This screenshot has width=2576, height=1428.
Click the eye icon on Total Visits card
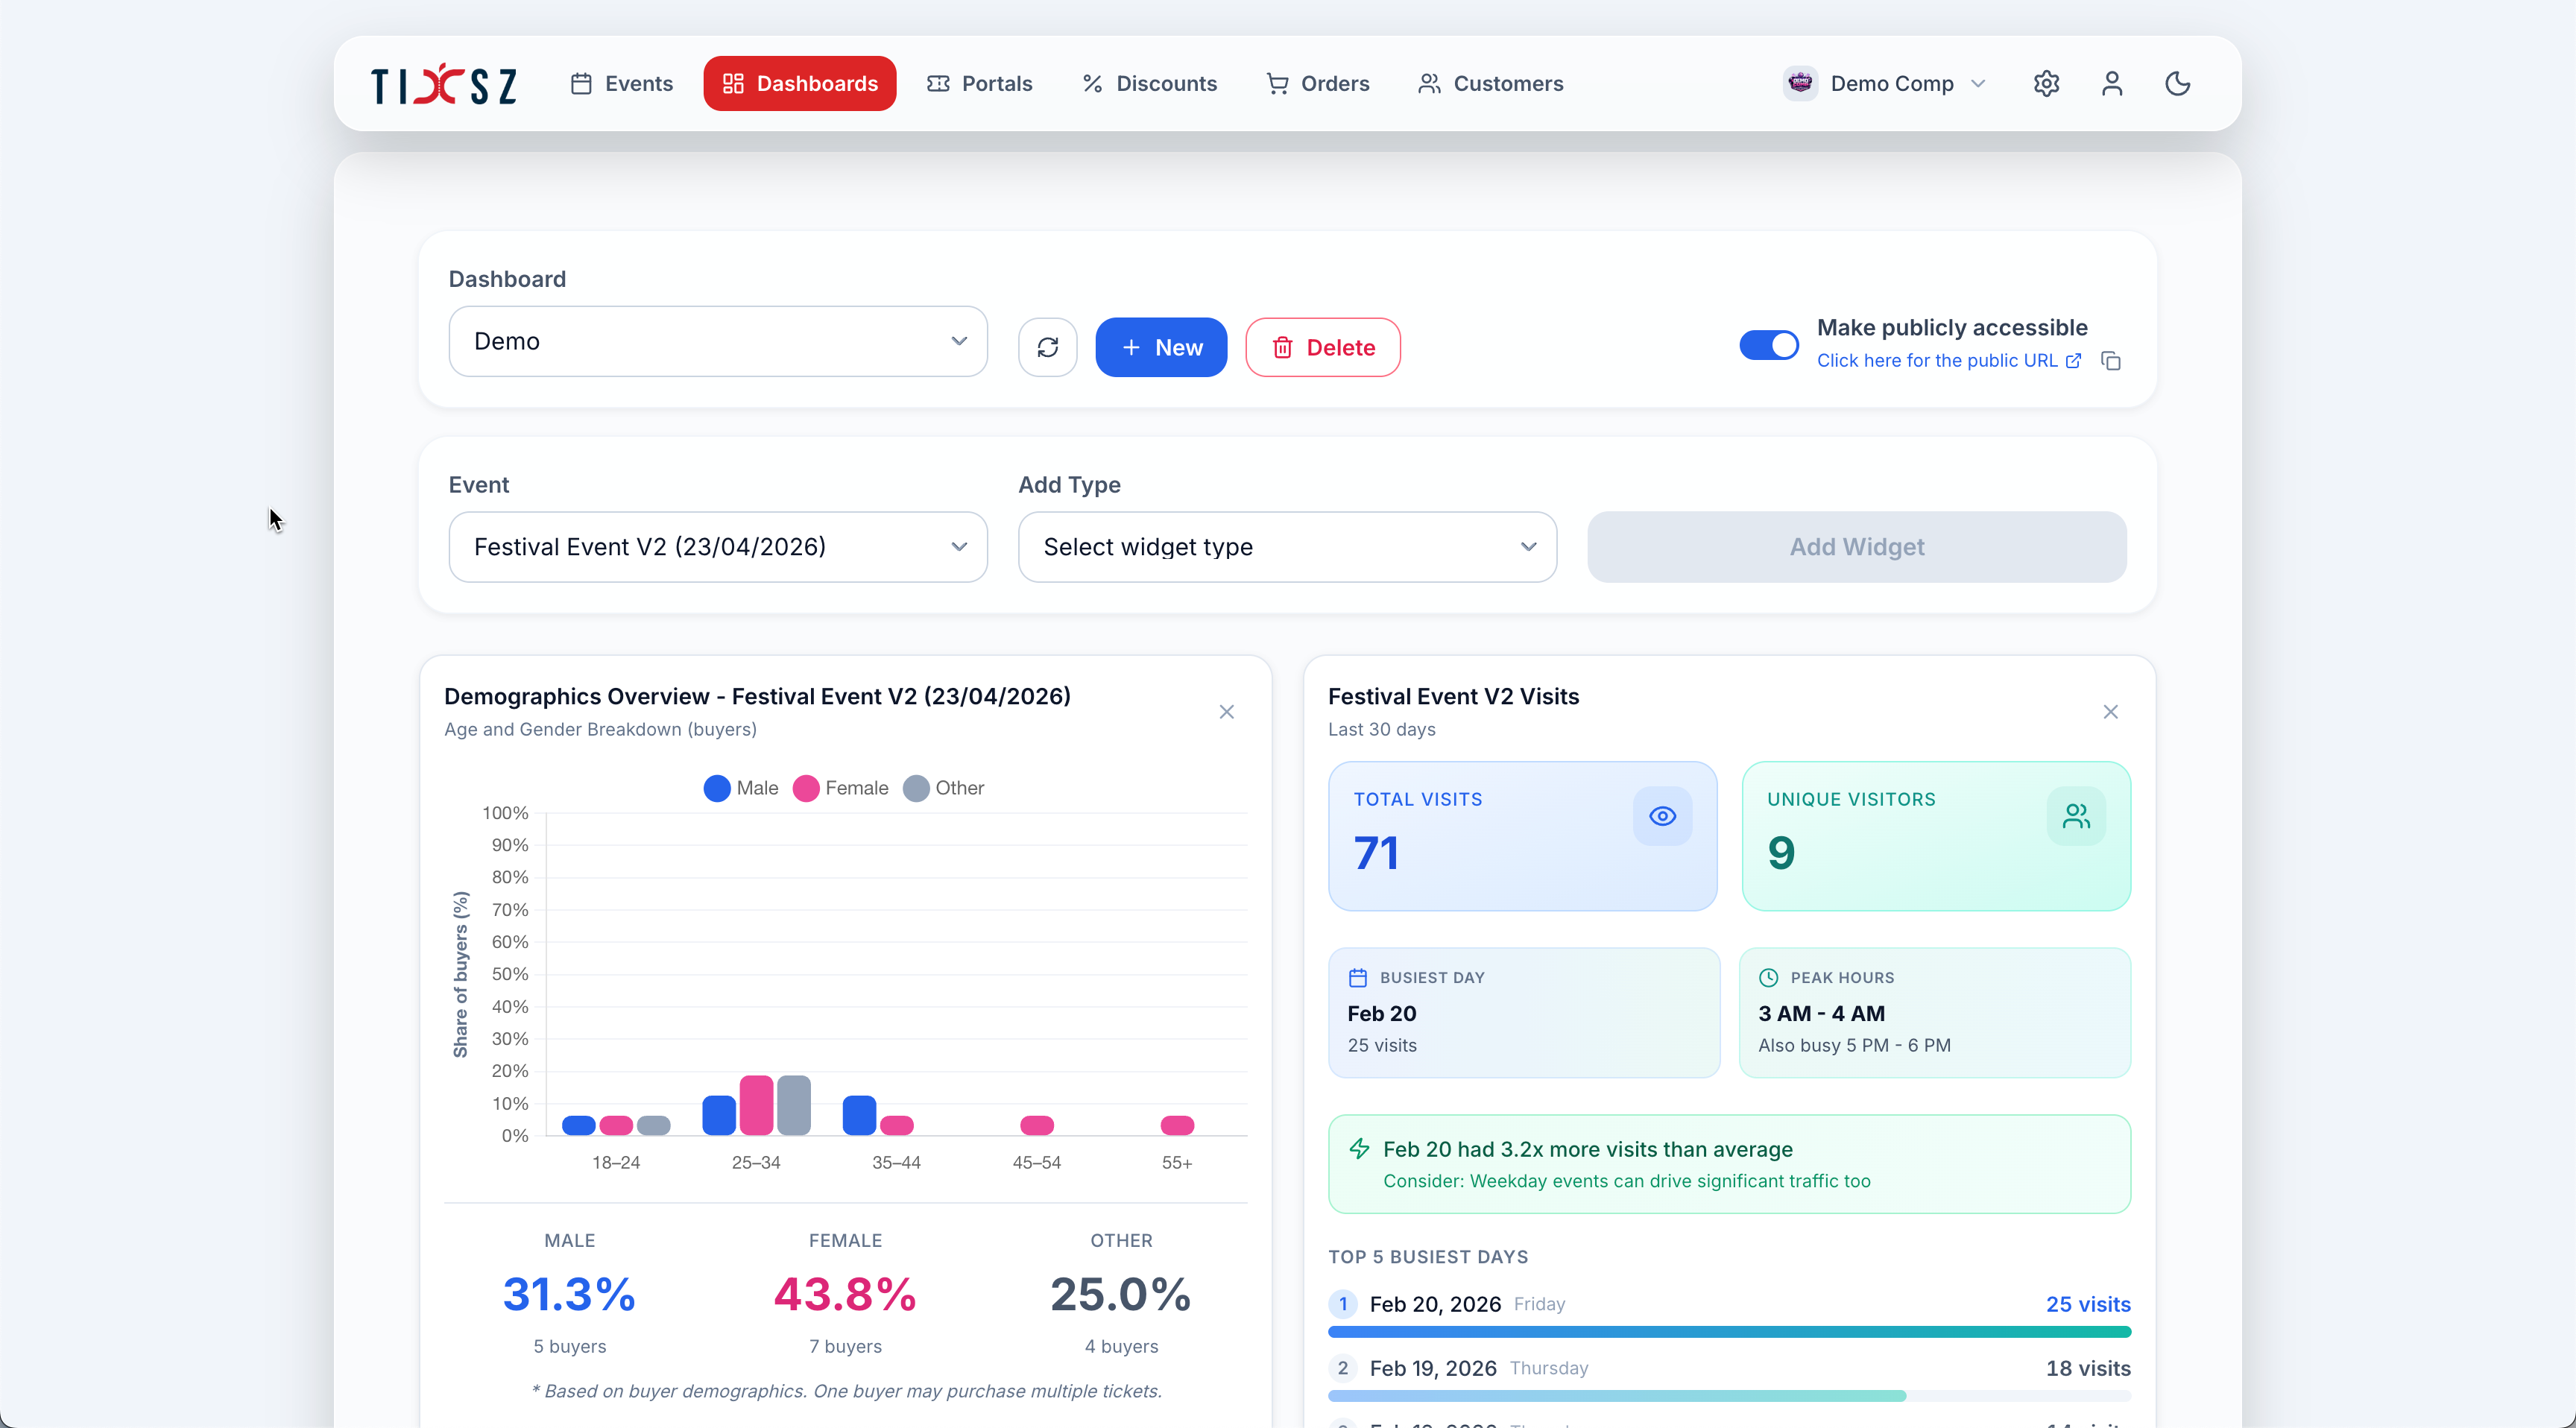pyautogui.click(x=1662, y=815)
